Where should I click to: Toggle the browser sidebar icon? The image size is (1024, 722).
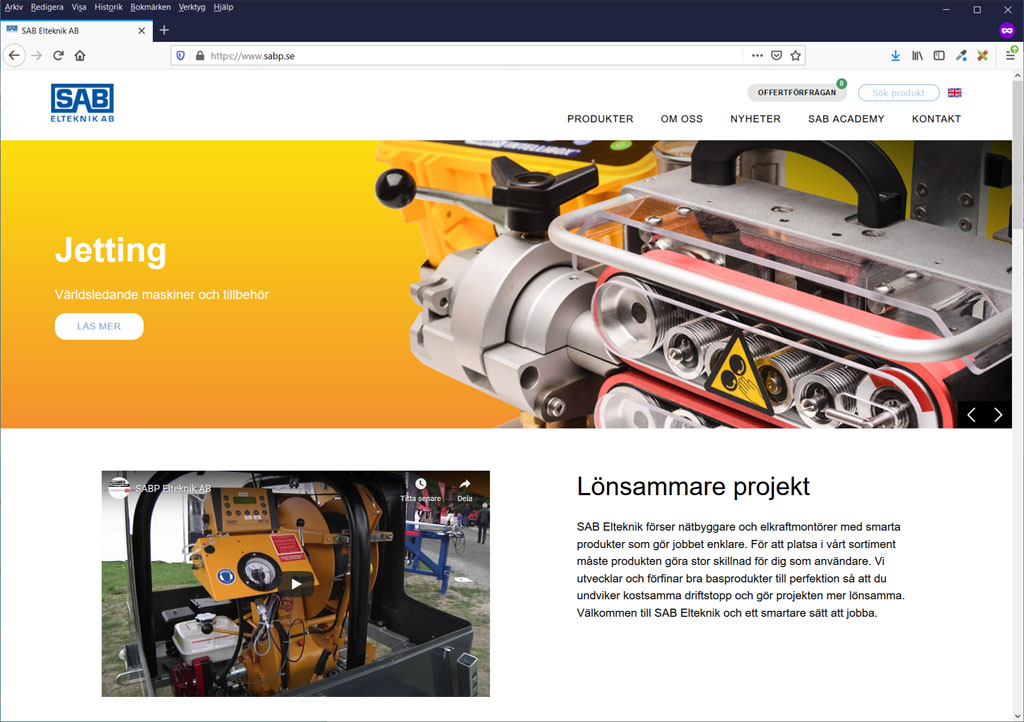[x=939, y=56]
